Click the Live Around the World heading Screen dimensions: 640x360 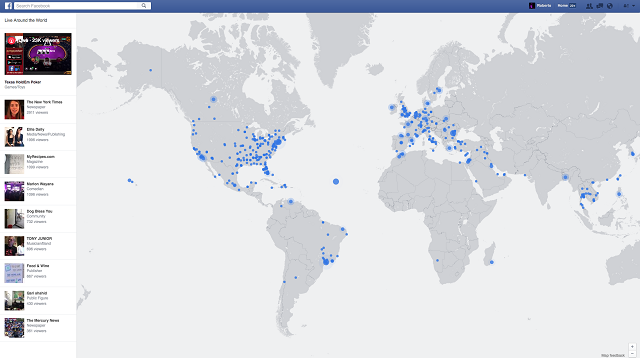tap(26, 20)
